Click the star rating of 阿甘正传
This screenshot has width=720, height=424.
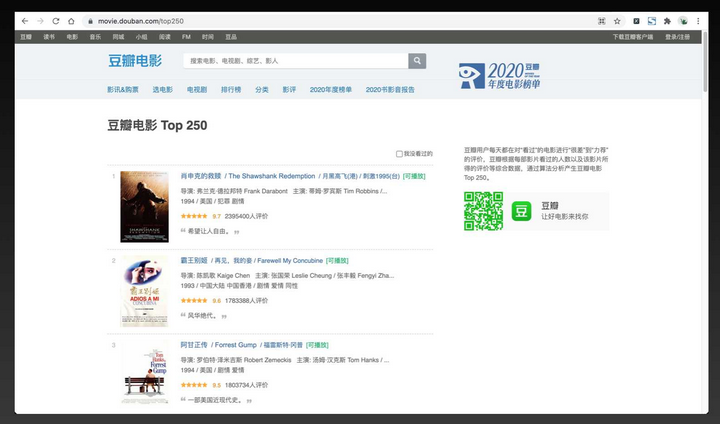(x=194, y=385)
